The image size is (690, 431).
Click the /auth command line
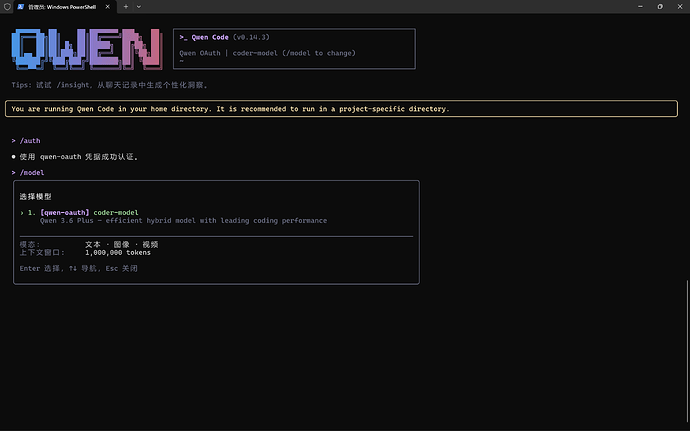click(x=30, y=141)
